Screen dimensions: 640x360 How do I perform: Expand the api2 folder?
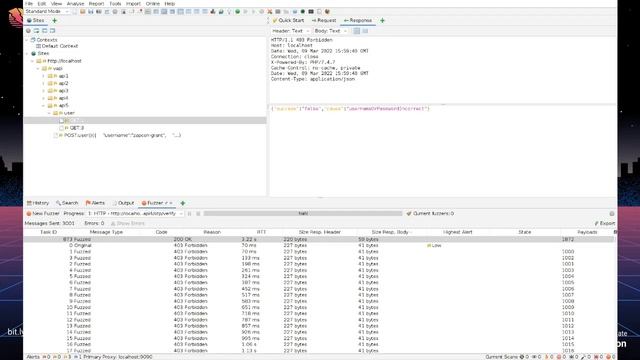click(44, 83)
